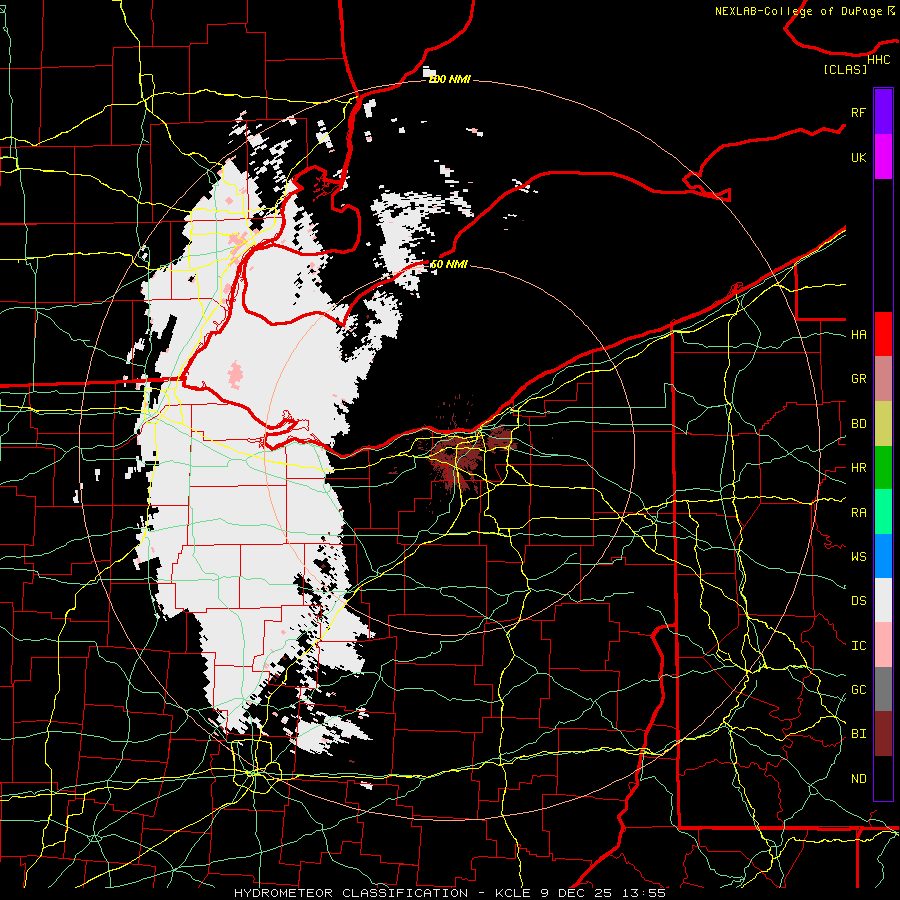
Task: Click the GR legend label
Action: point(858,379)
